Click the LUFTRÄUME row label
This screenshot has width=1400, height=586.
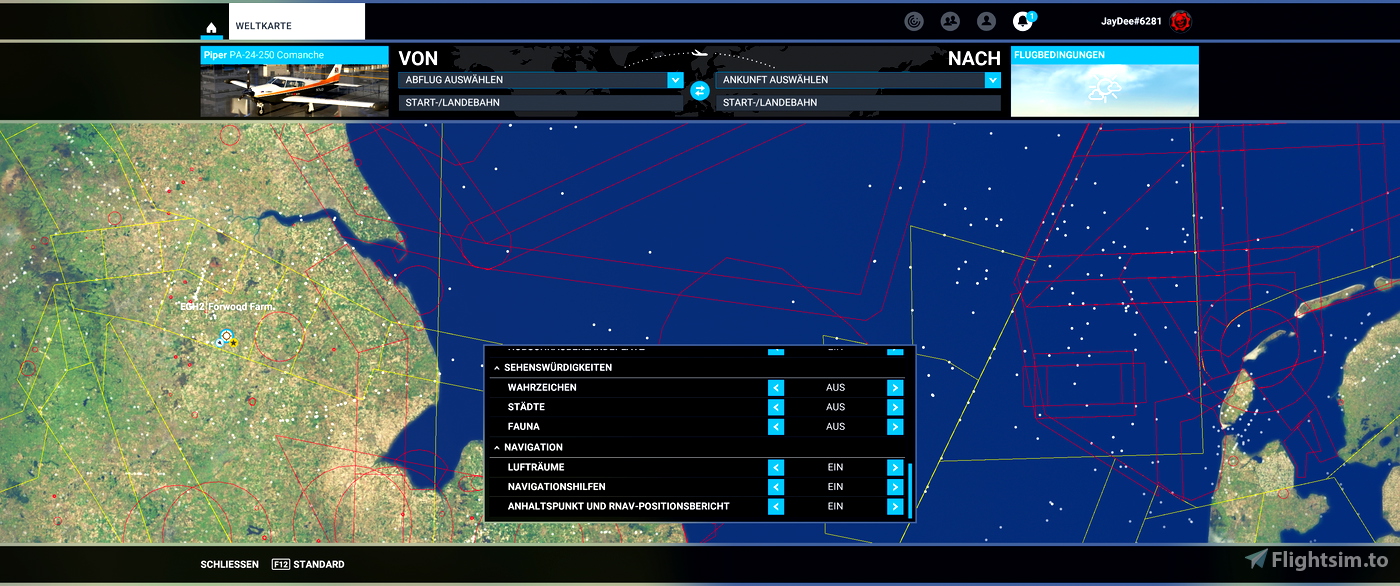536,468
